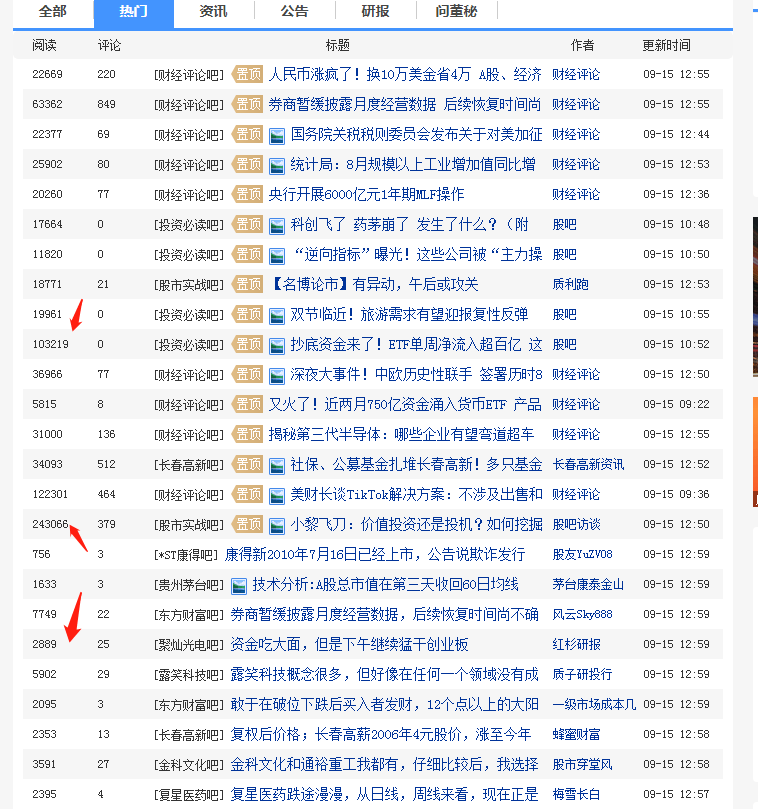Click image icon beside 统计局 8月规模以上 post

[277, 166]
